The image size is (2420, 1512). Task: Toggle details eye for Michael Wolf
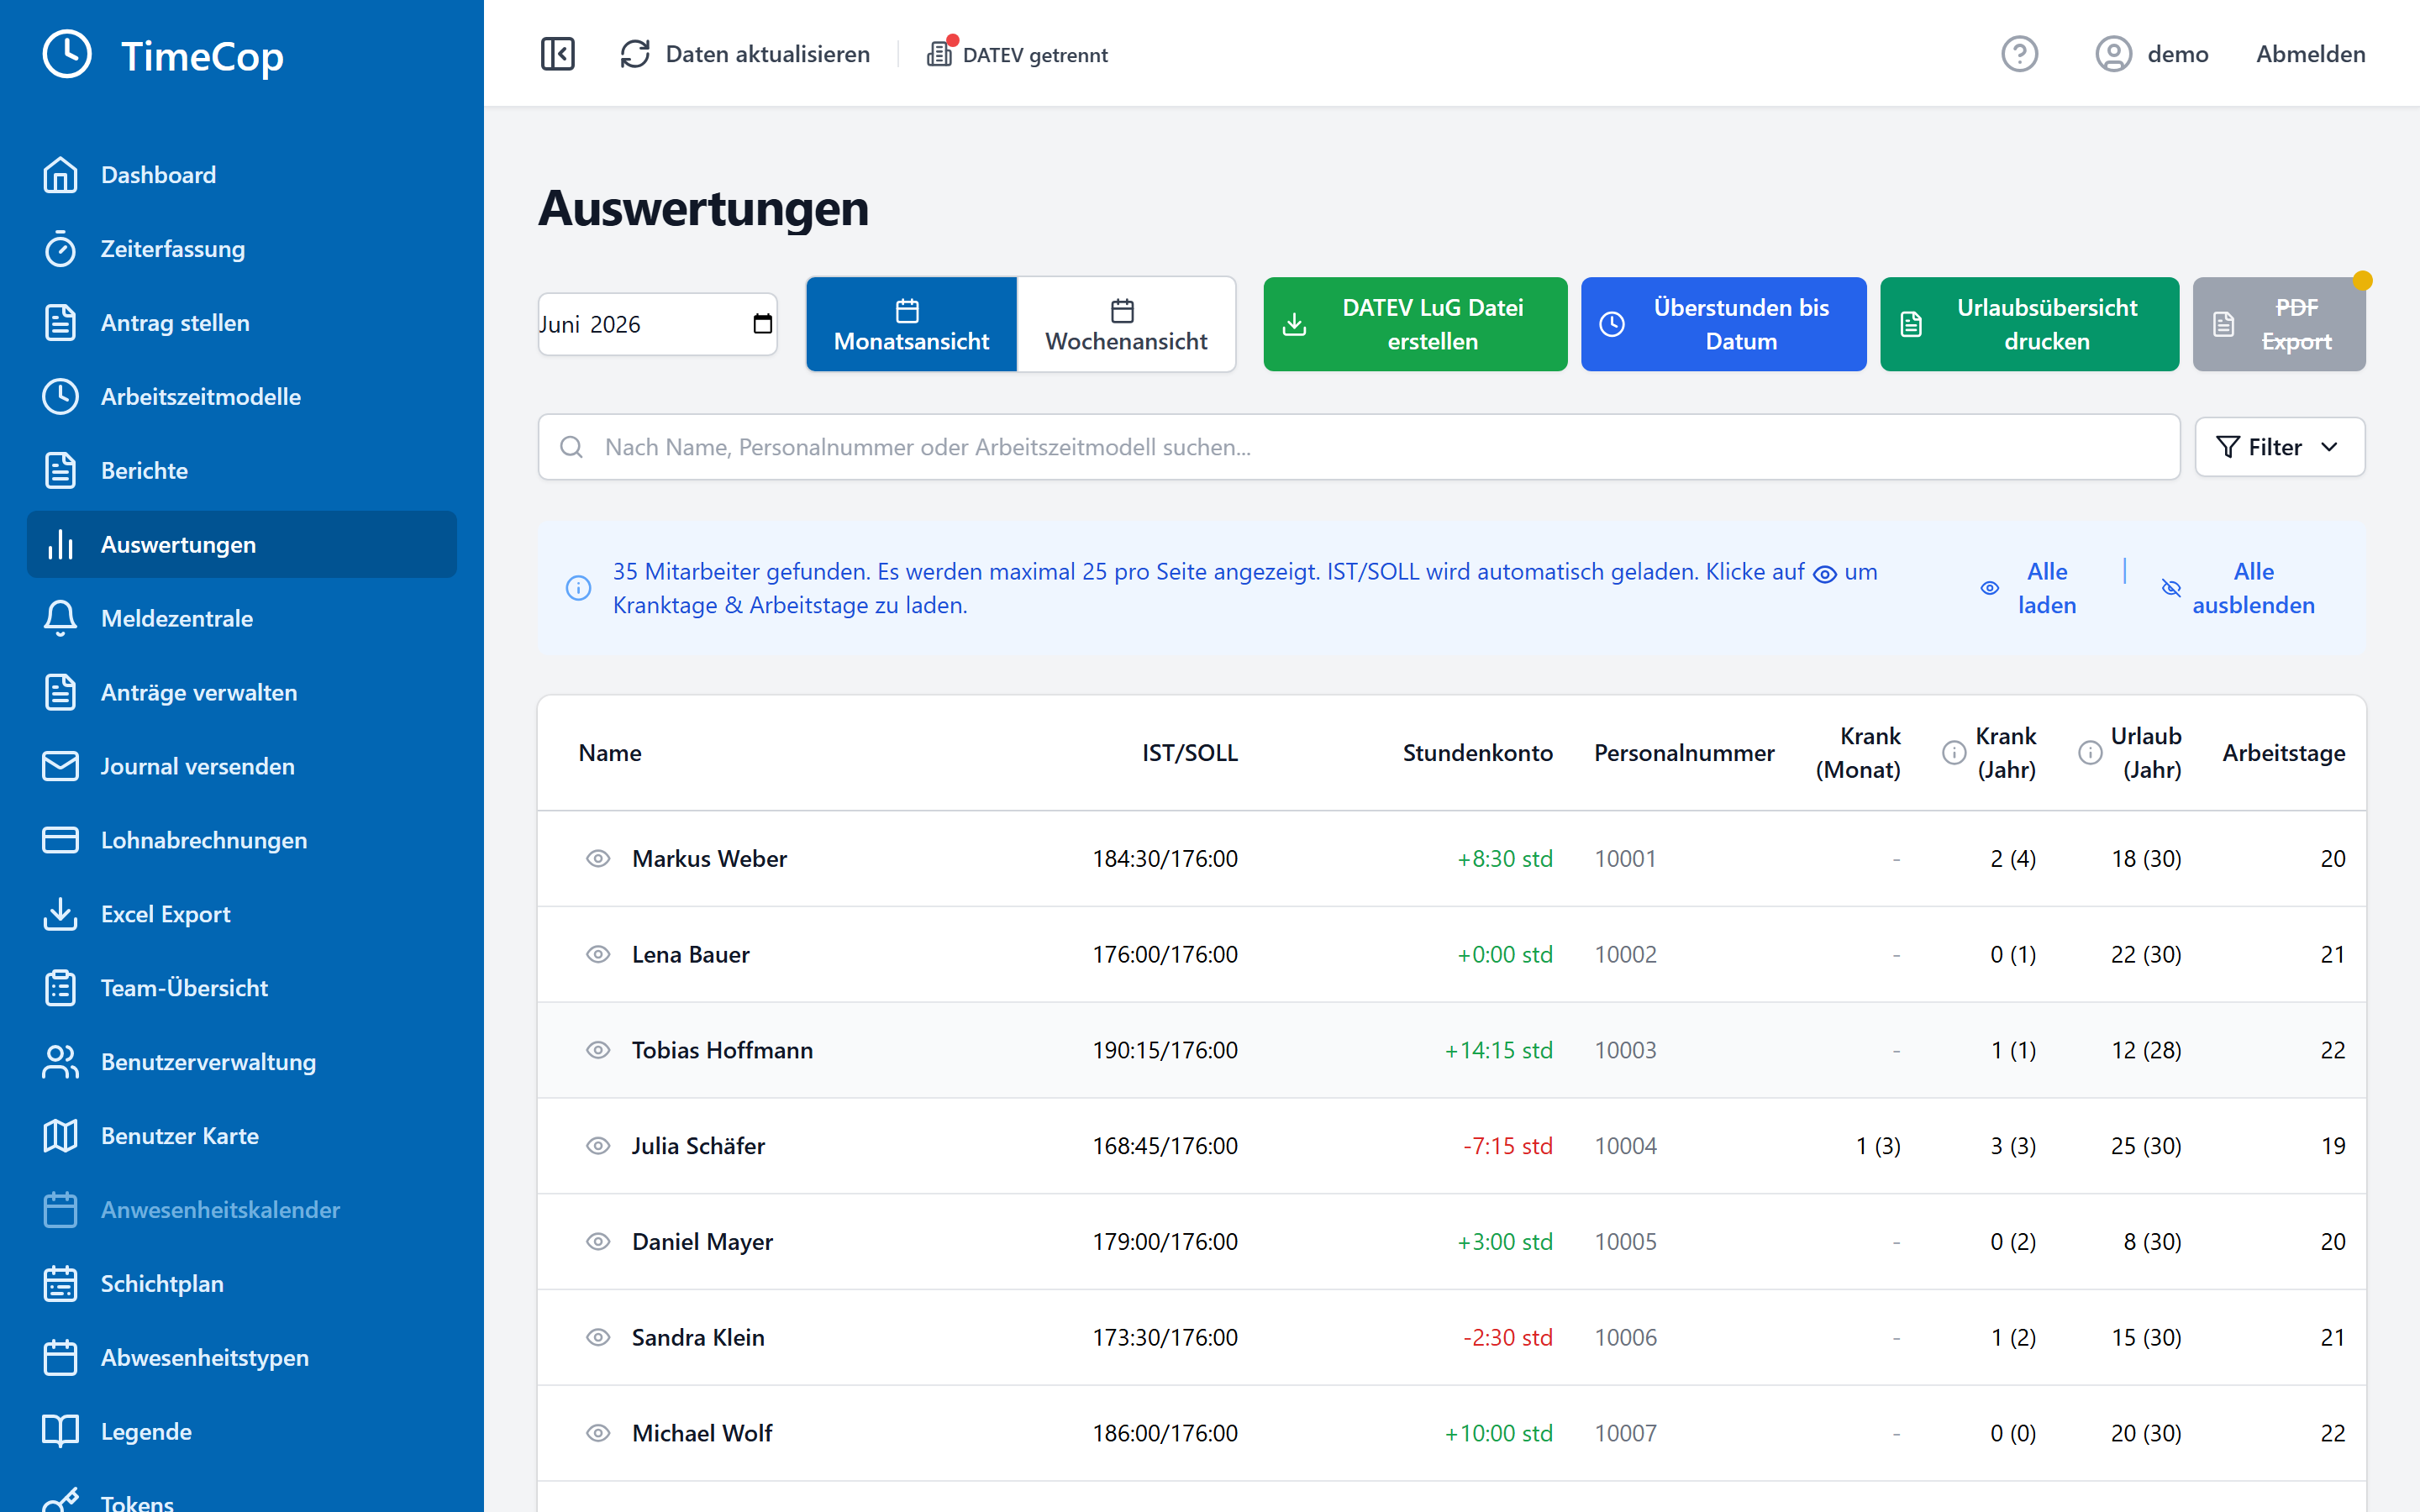tap(598, 1433)
